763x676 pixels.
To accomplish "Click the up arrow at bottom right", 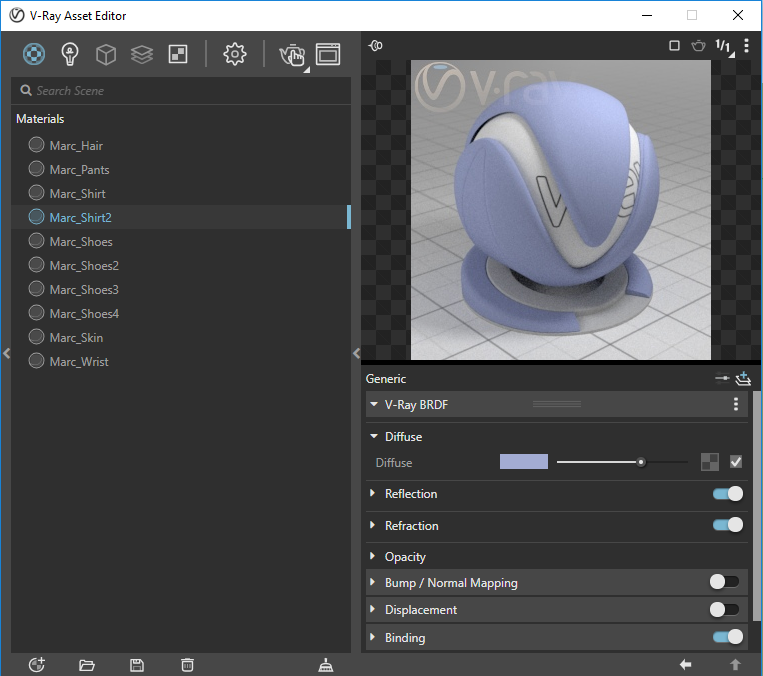I will (x=735, y=664).
